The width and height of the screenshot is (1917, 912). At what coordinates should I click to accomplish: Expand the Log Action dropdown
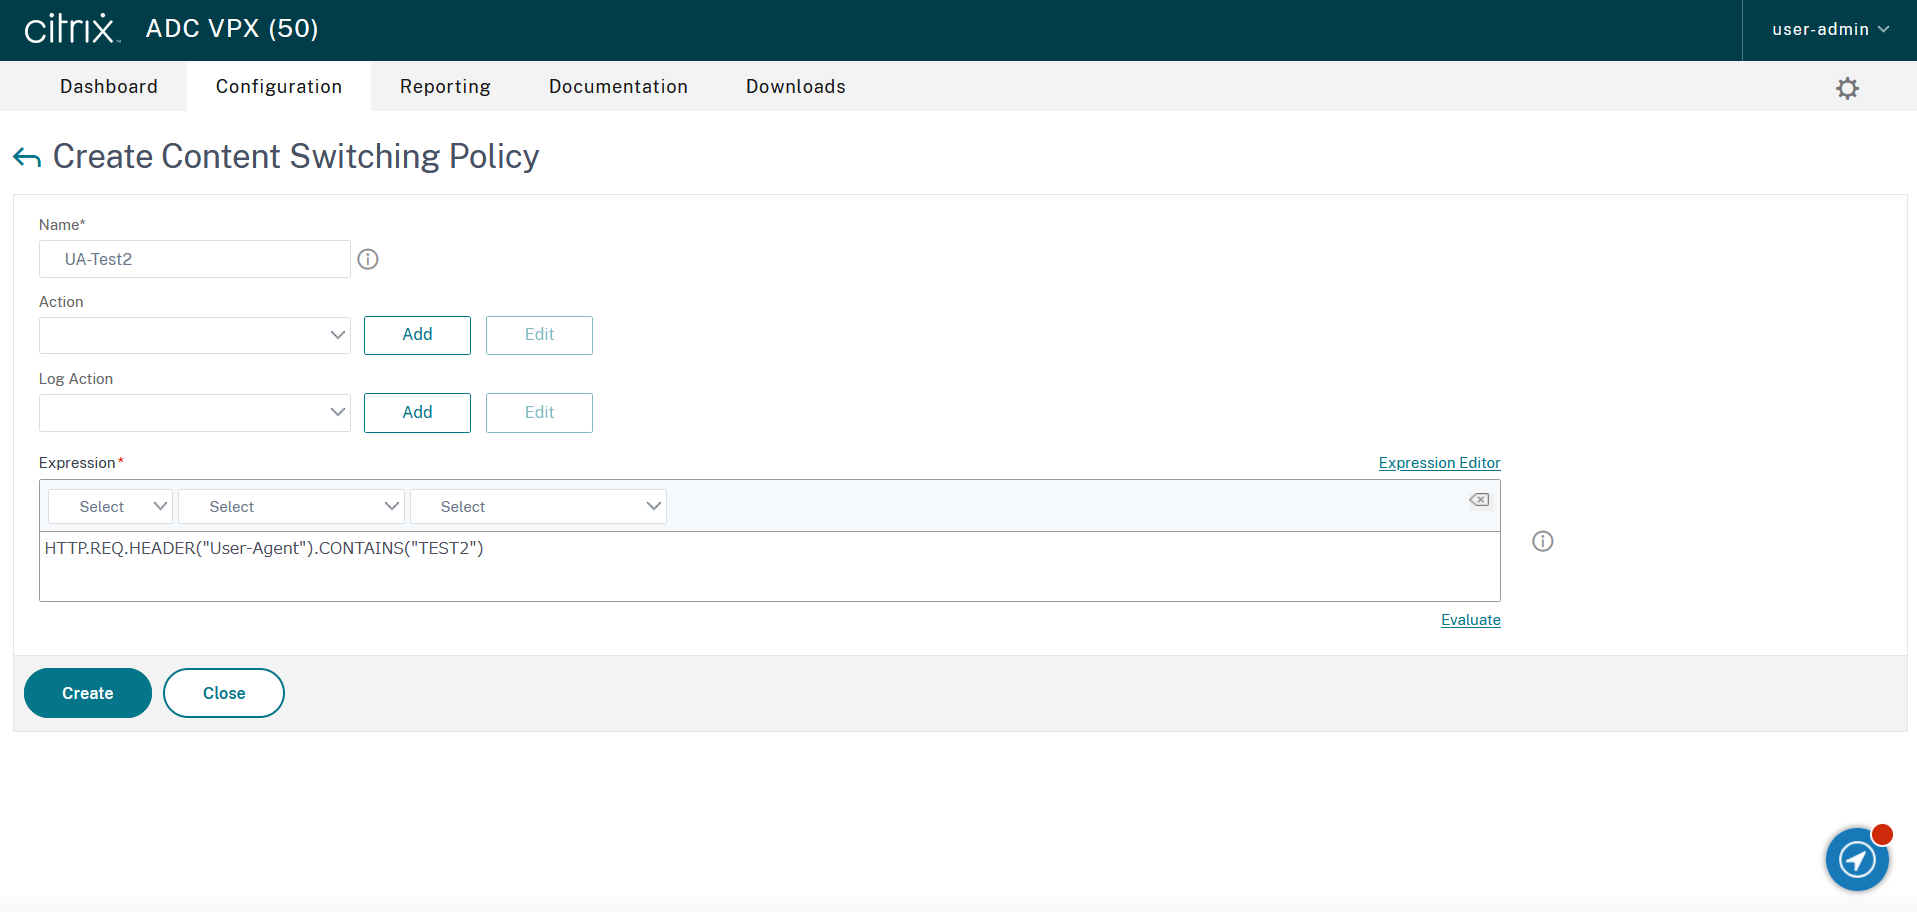click(195, 412)
